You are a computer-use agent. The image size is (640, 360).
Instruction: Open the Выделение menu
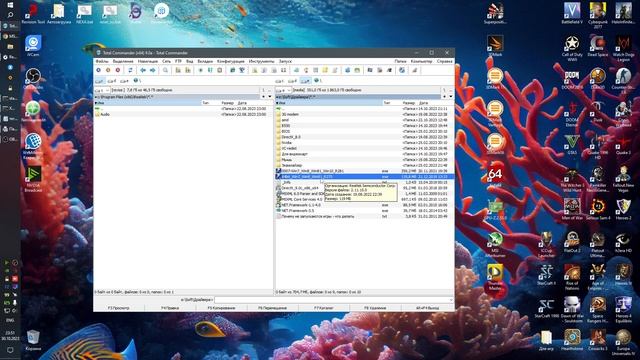pos(123,61)
